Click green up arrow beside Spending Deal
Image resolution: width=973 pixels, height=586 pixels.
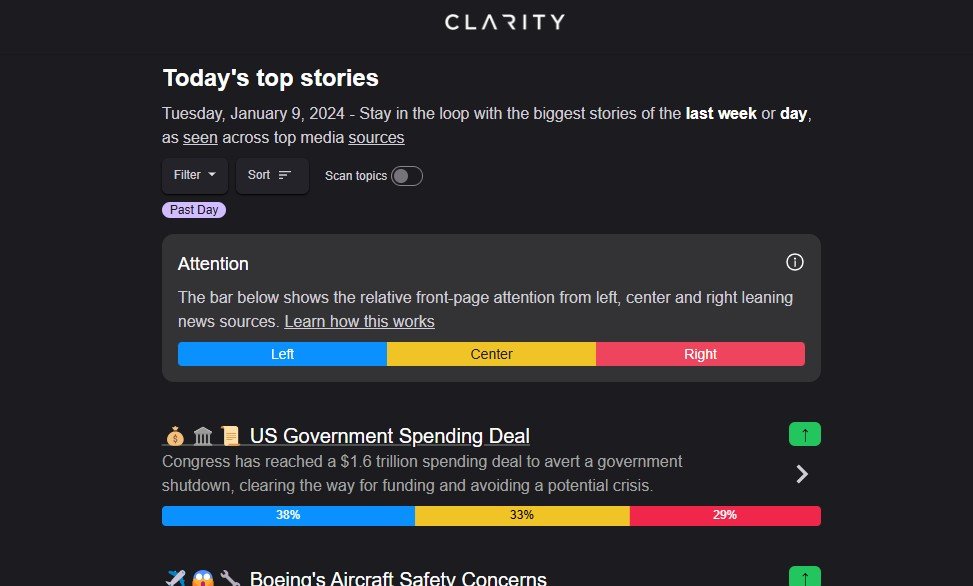point(804,434)
